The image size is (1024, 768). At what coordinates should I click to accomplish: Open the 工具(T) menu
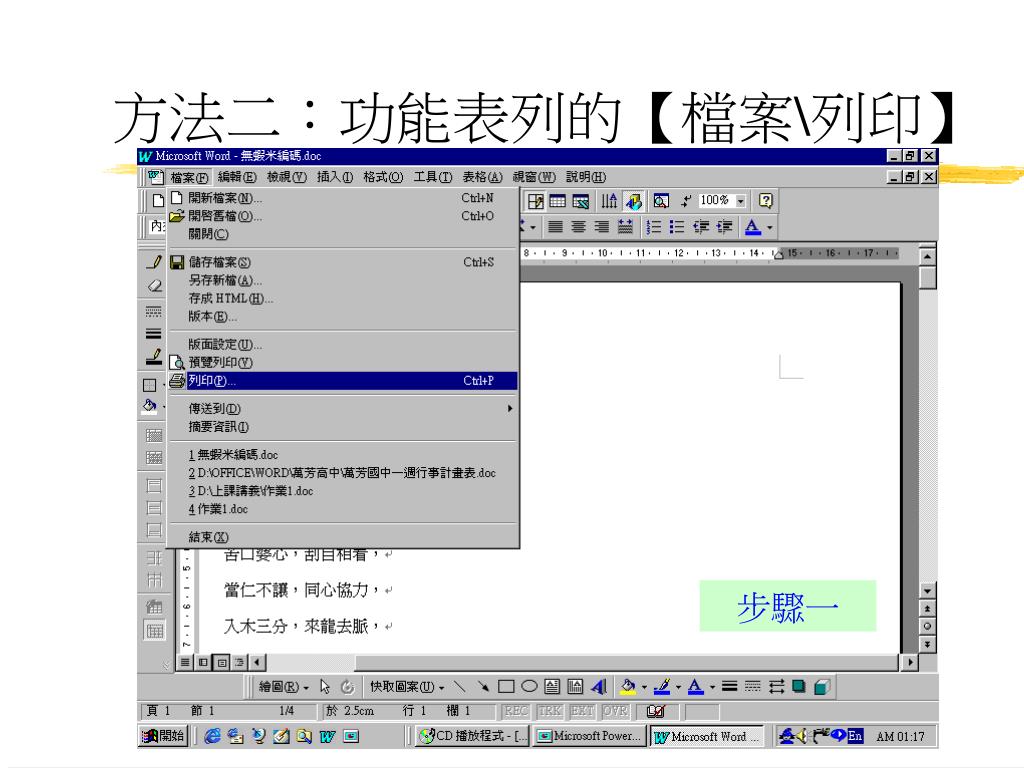(x=433, y=177)
